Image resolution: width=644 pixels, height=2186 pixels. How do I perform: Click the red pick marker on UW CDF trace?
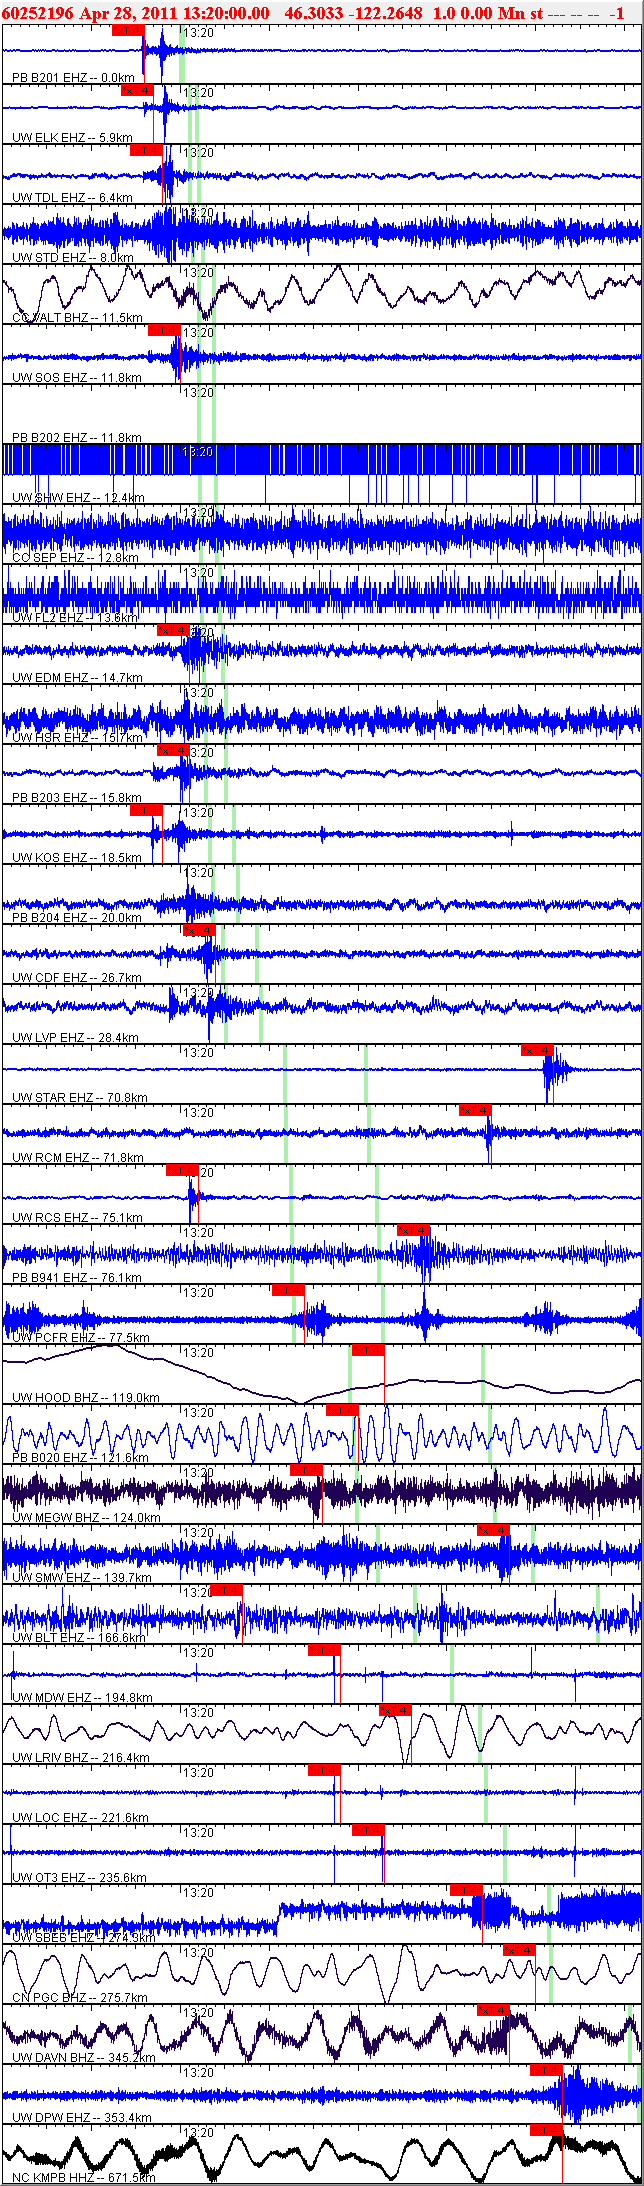(x=199, y=930)
